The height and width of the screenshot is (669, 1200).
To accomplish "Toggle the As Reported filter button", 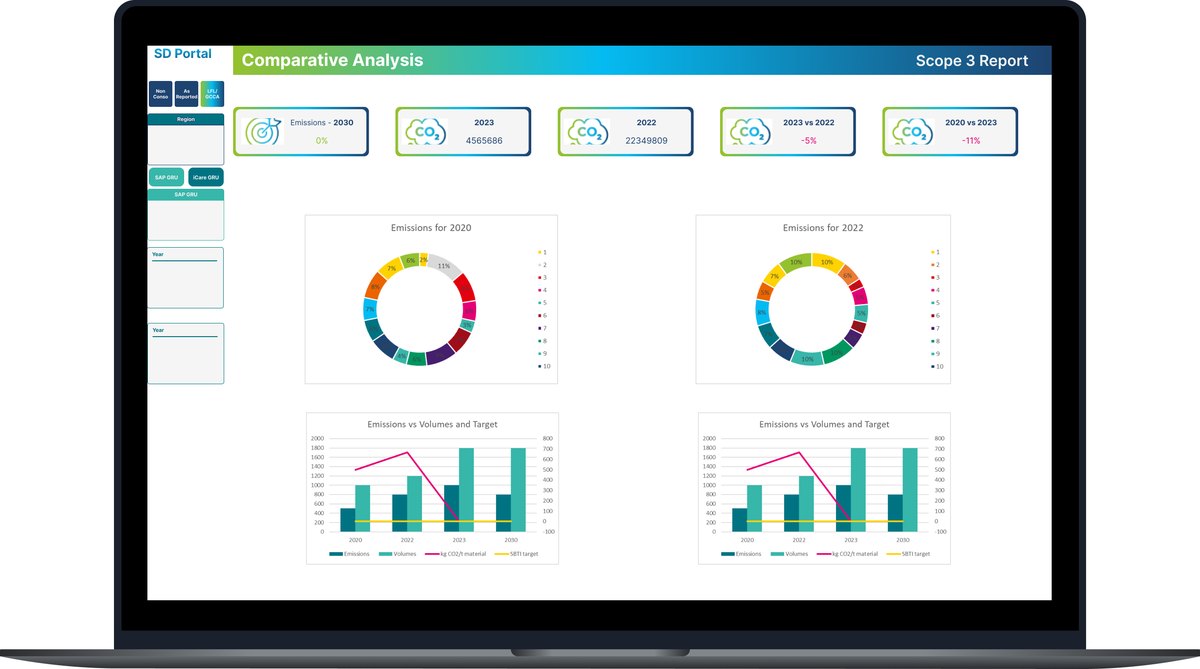I will click(186, 93).
